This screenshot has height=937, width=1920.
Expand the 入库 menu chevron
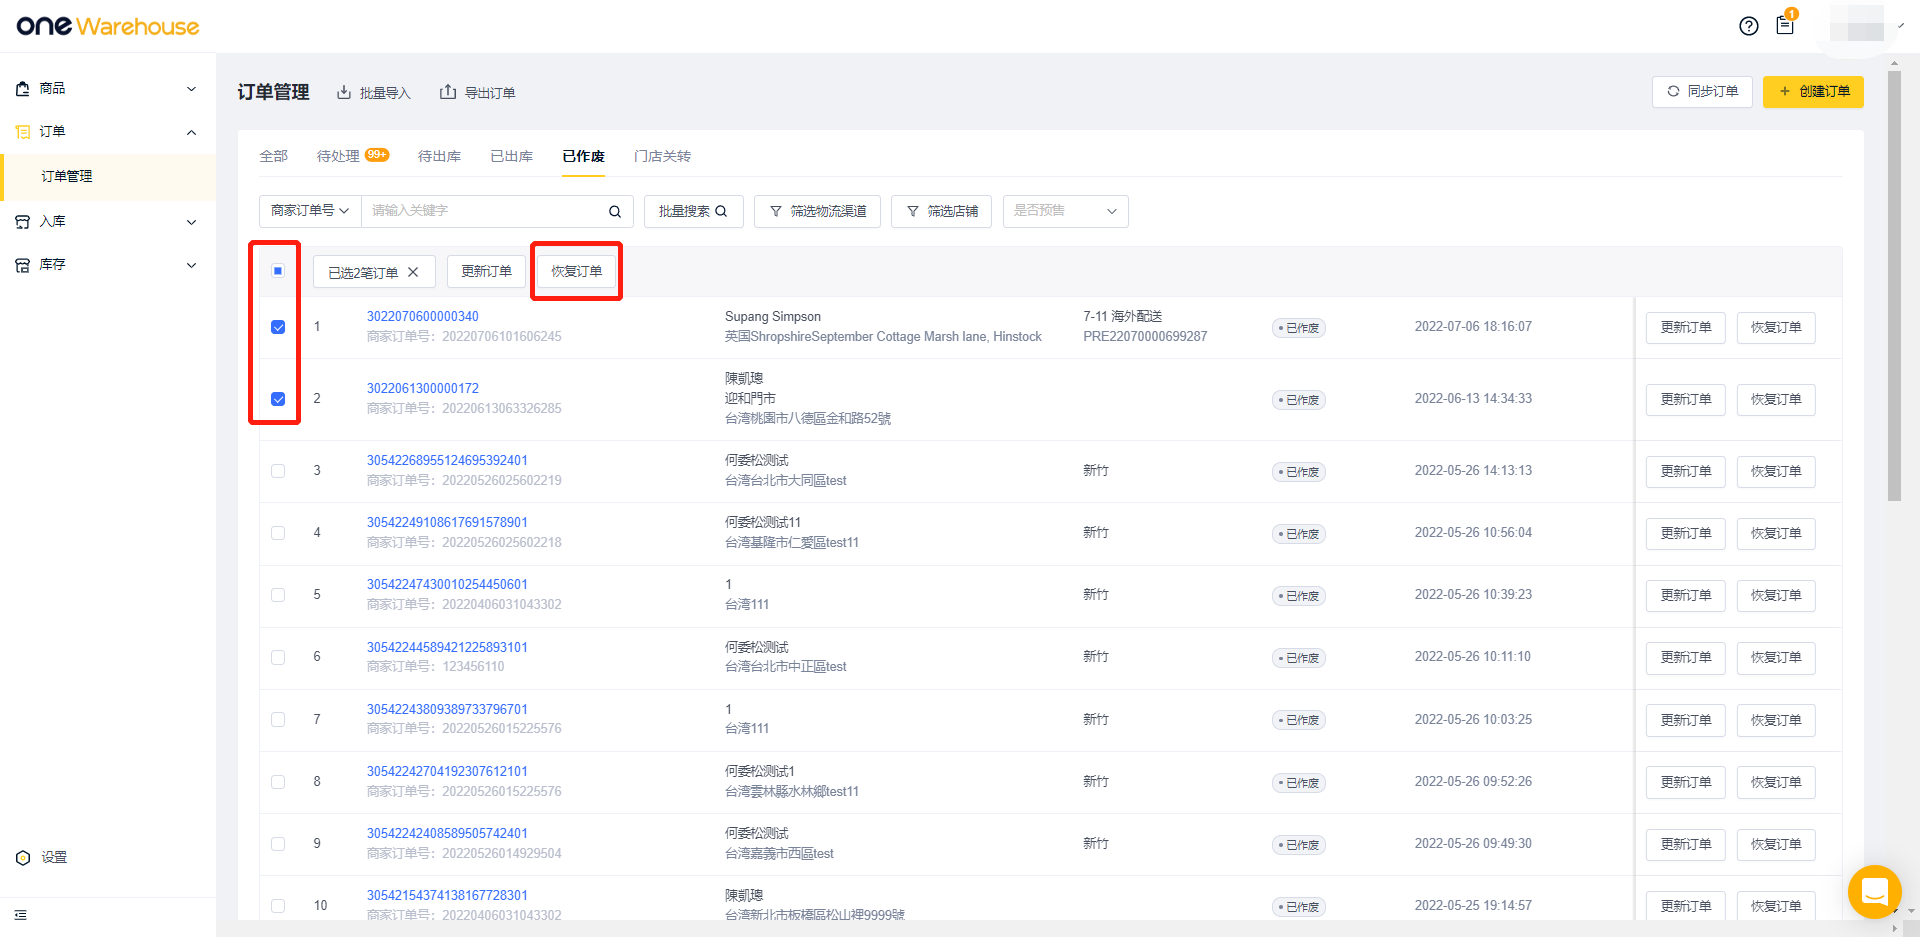[x=191, y=222]
